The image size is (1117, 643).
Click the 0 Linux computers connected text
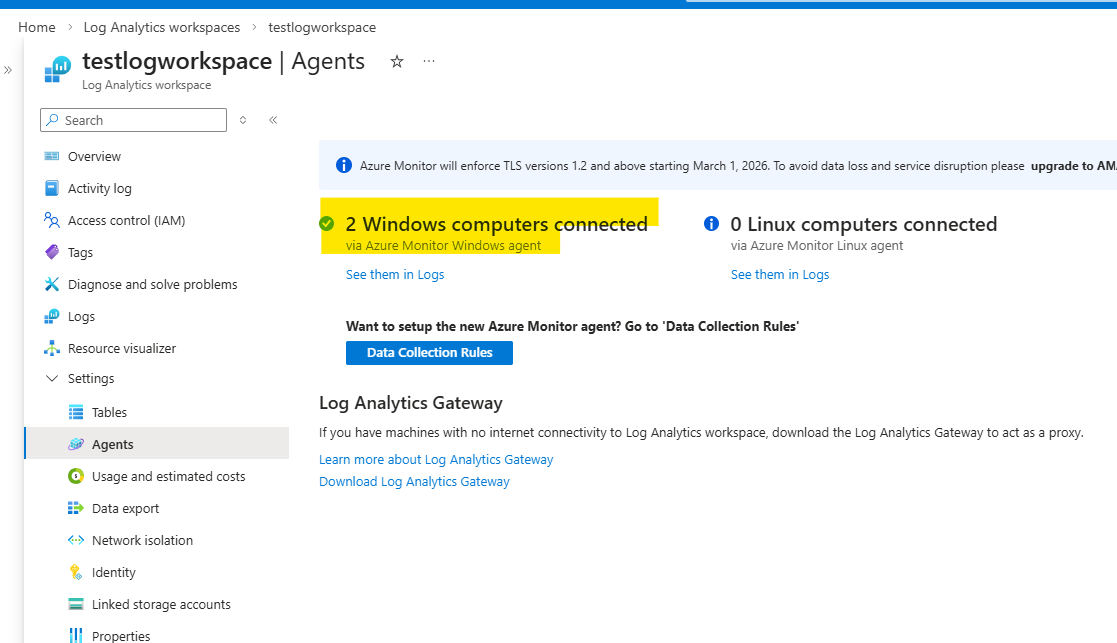(x=863, y=224)
